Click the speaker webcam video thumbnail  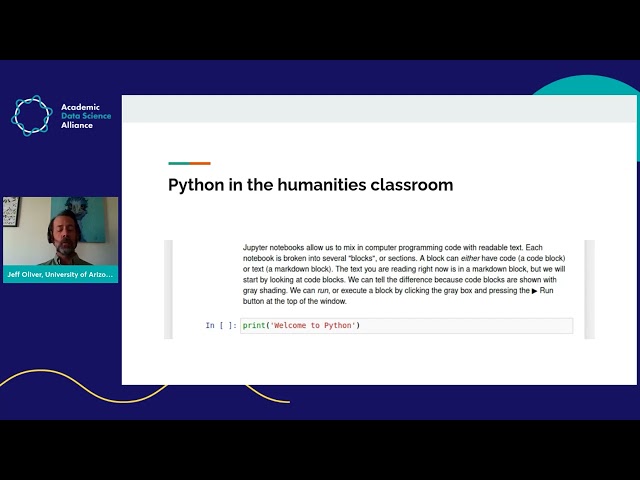click(60, 231)
